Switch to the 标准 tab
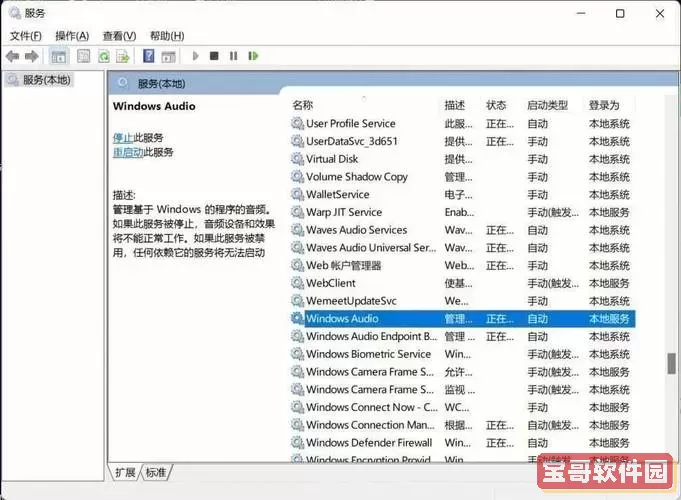The image size is (681, 500). pyautogui.click(x=156, y=472)
